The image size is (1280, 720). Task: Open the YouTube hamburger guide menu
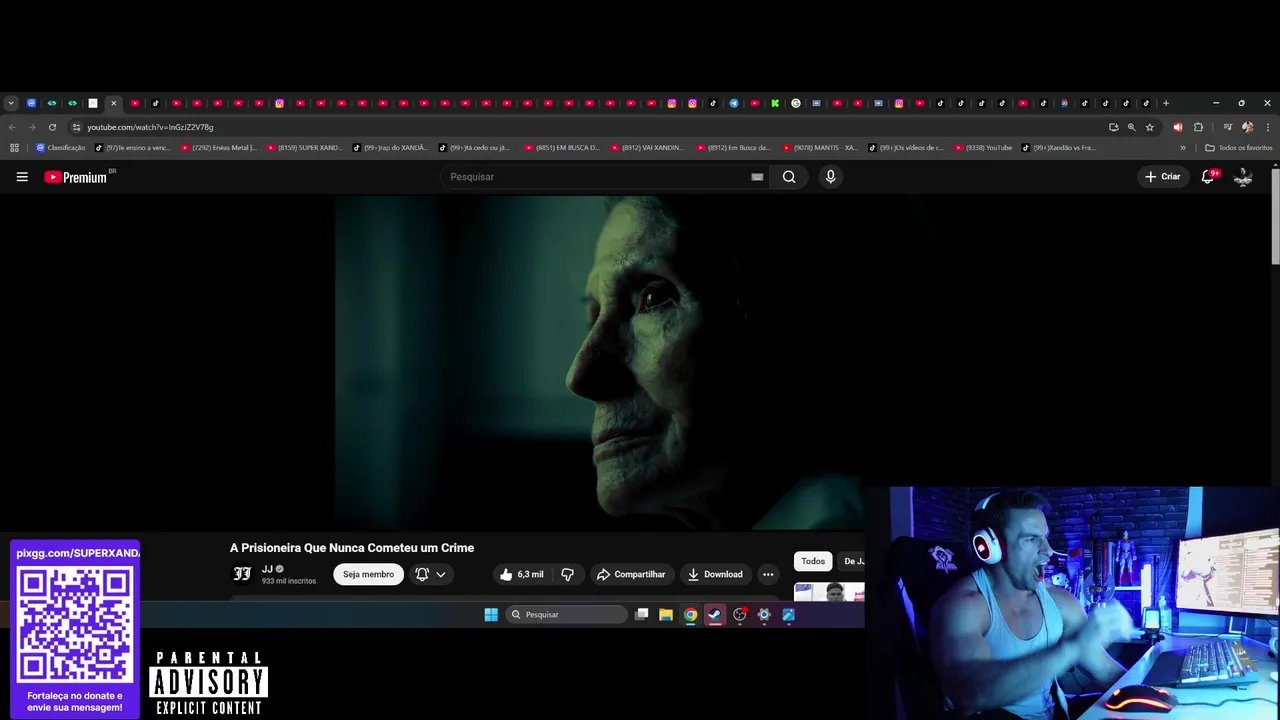[22, 177]
